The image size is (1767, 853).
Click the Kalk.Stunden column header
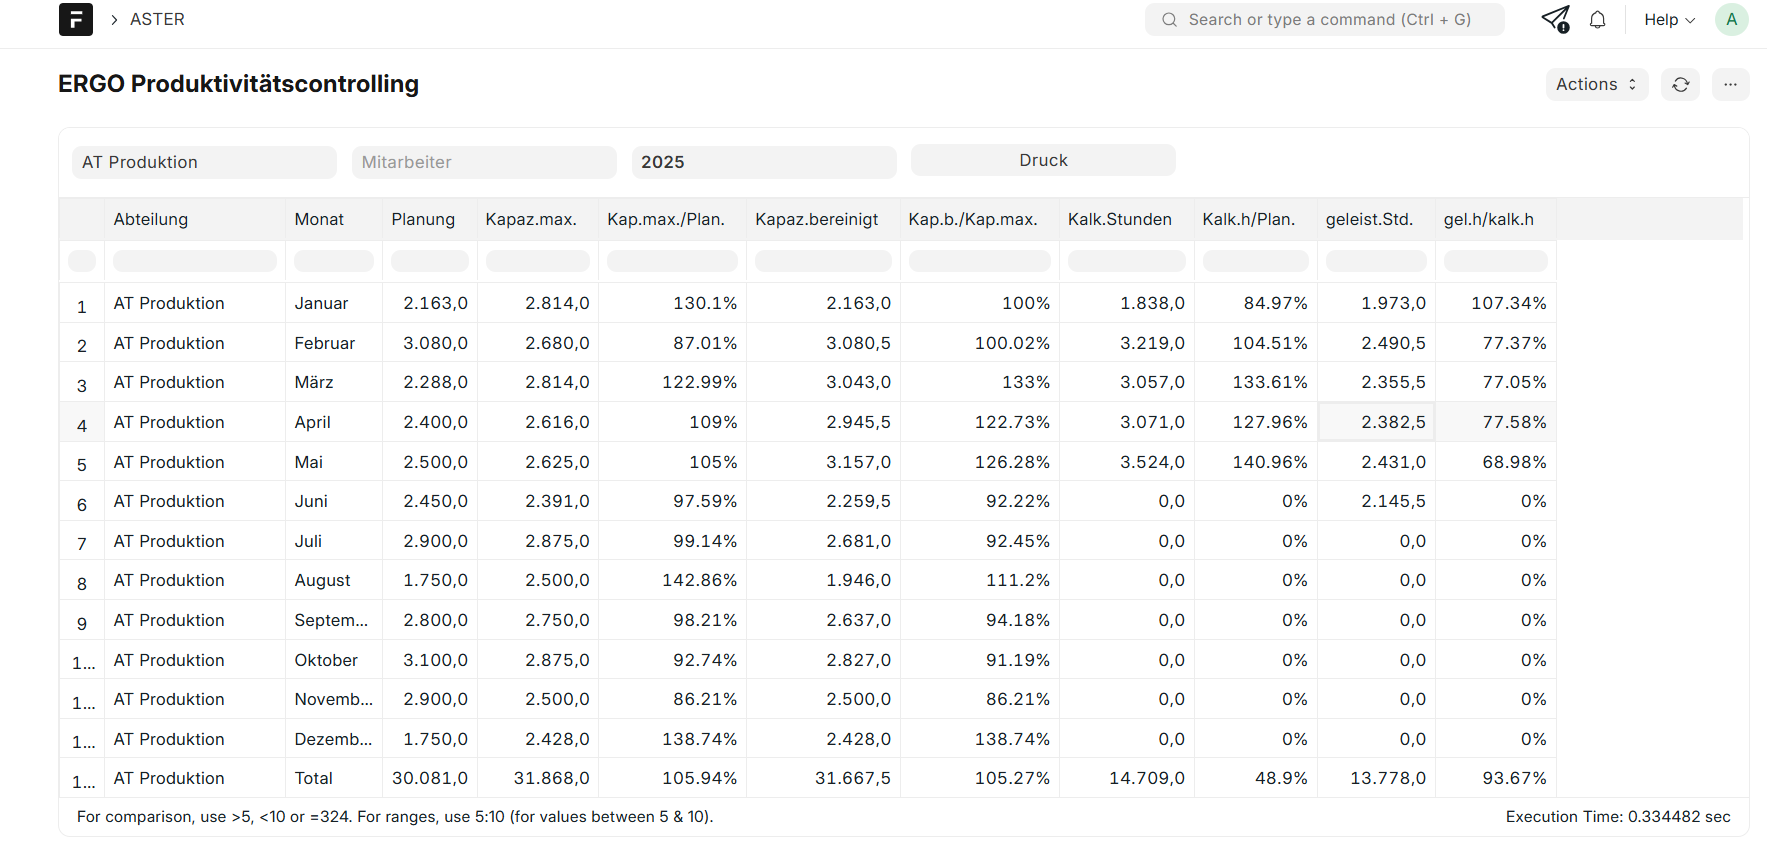(1119, 219)
